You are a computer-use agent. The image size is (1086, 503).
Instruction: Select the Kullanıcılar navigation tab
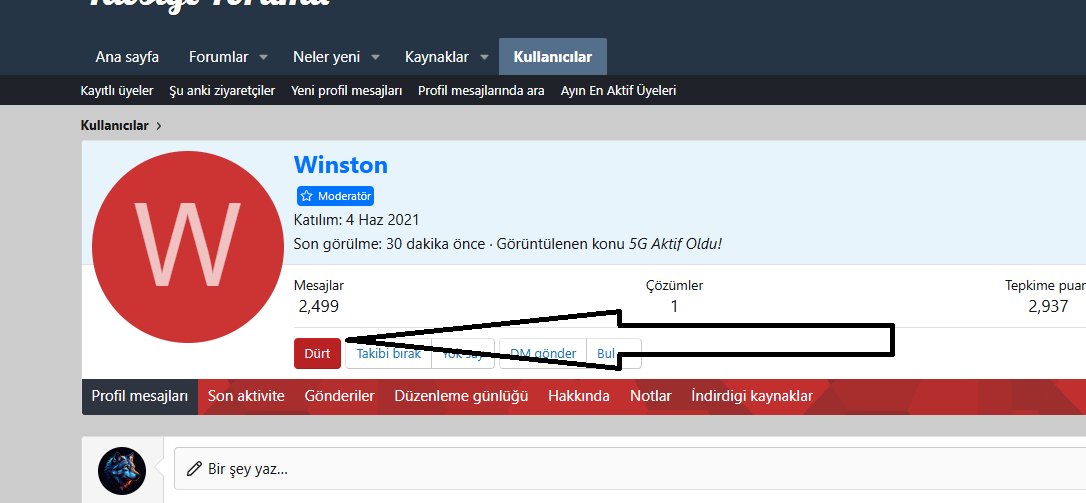pos(553,57)
